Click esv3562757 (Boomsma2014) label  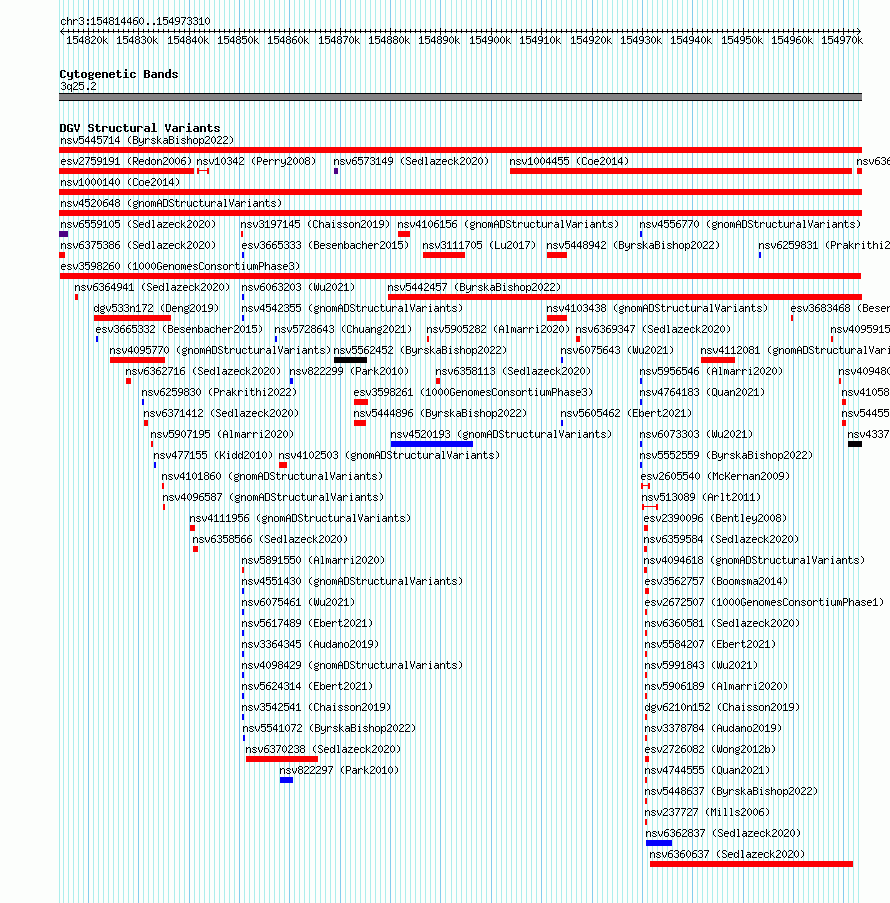pyautogui.click(x=716, y=582)
